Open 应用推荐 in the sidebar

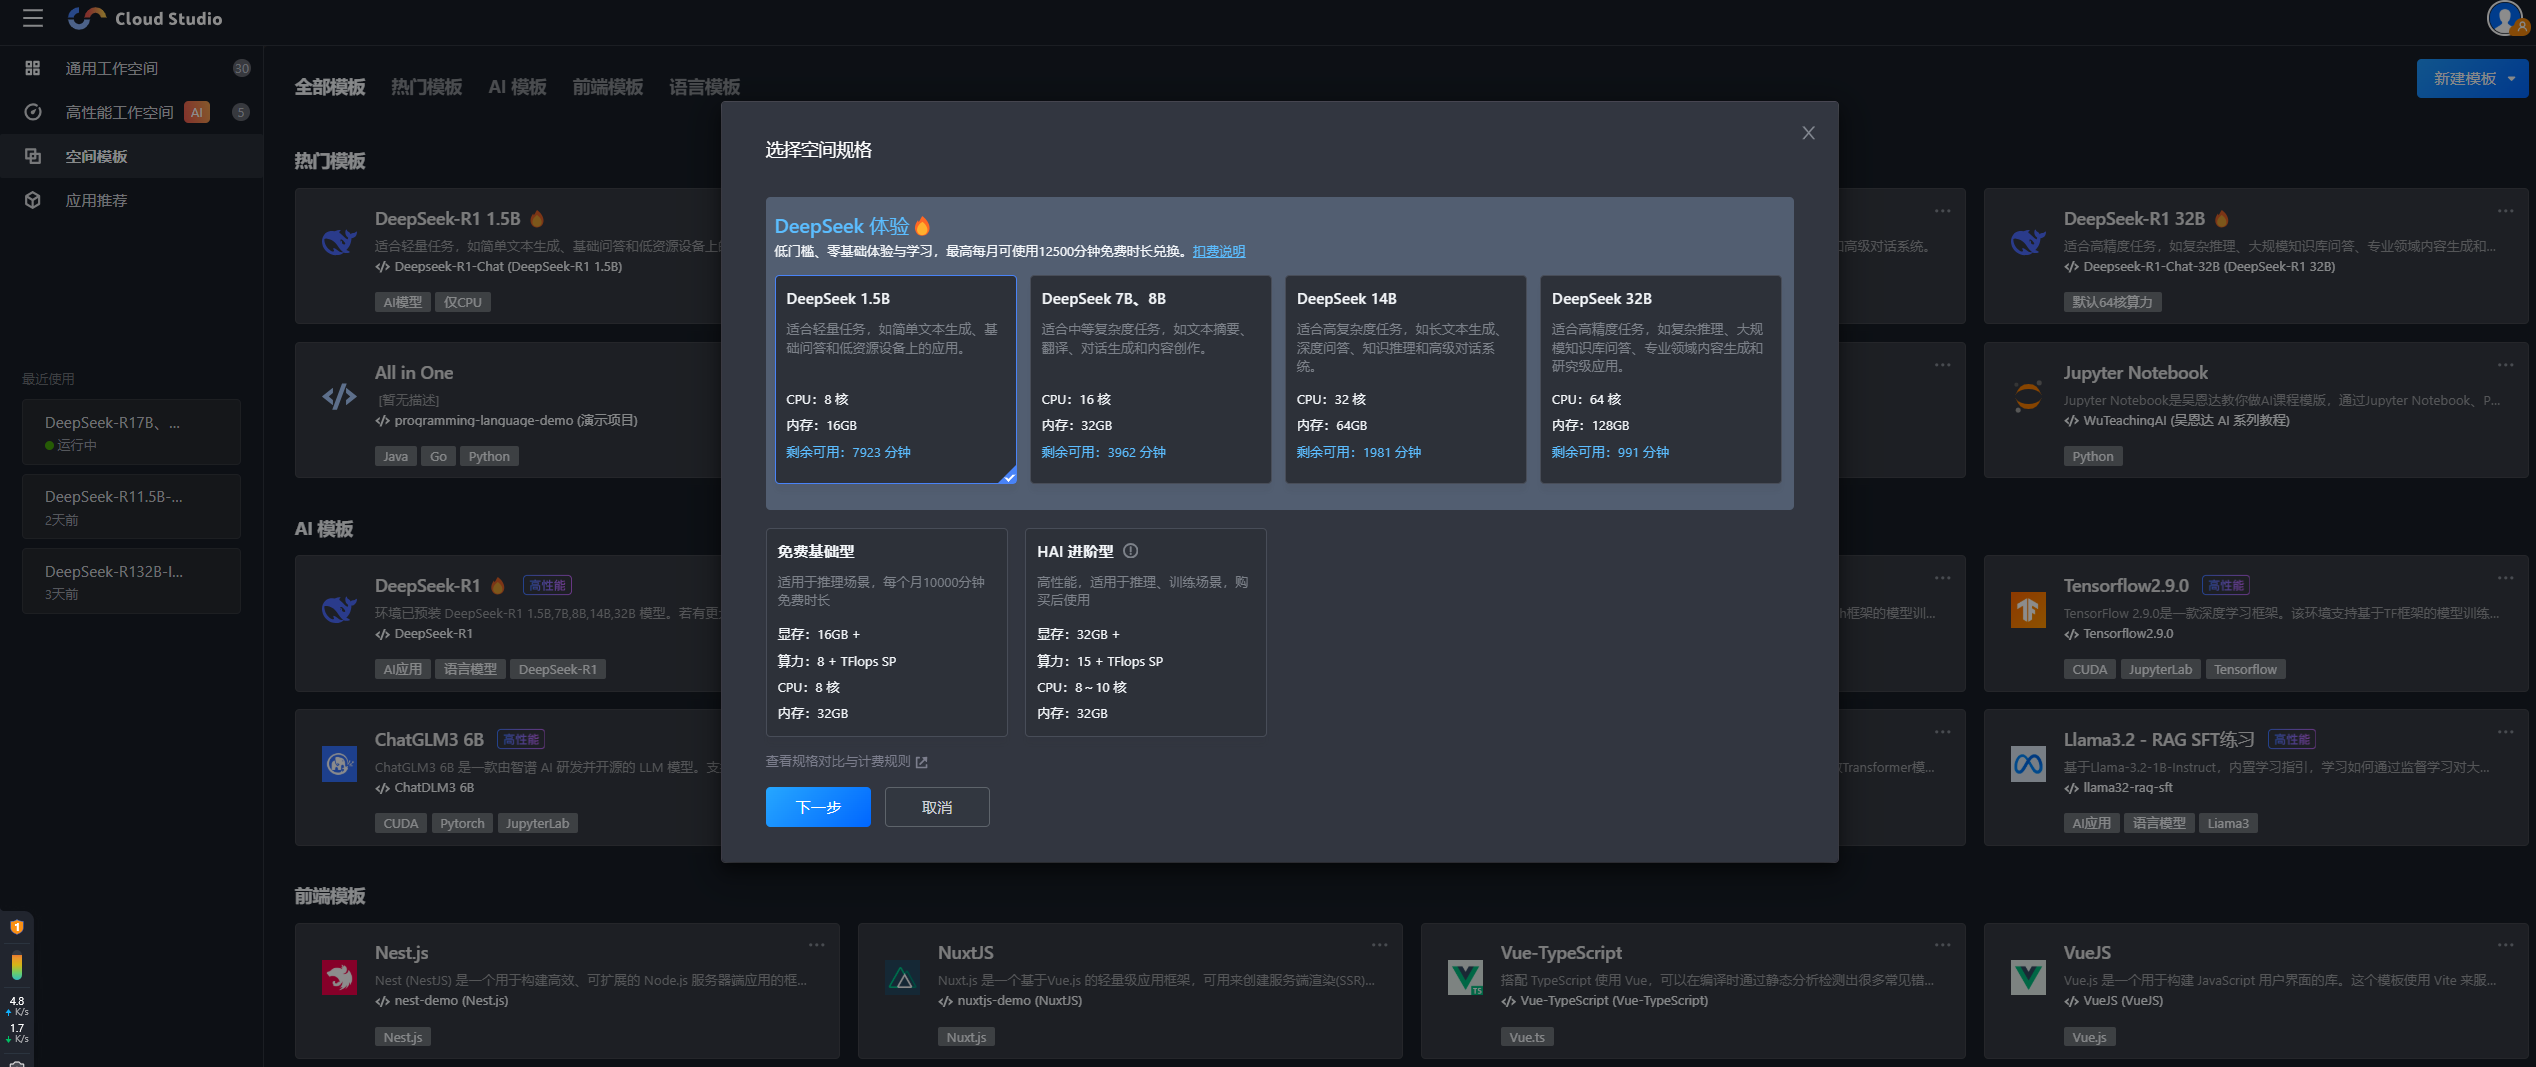click(131, 200)
